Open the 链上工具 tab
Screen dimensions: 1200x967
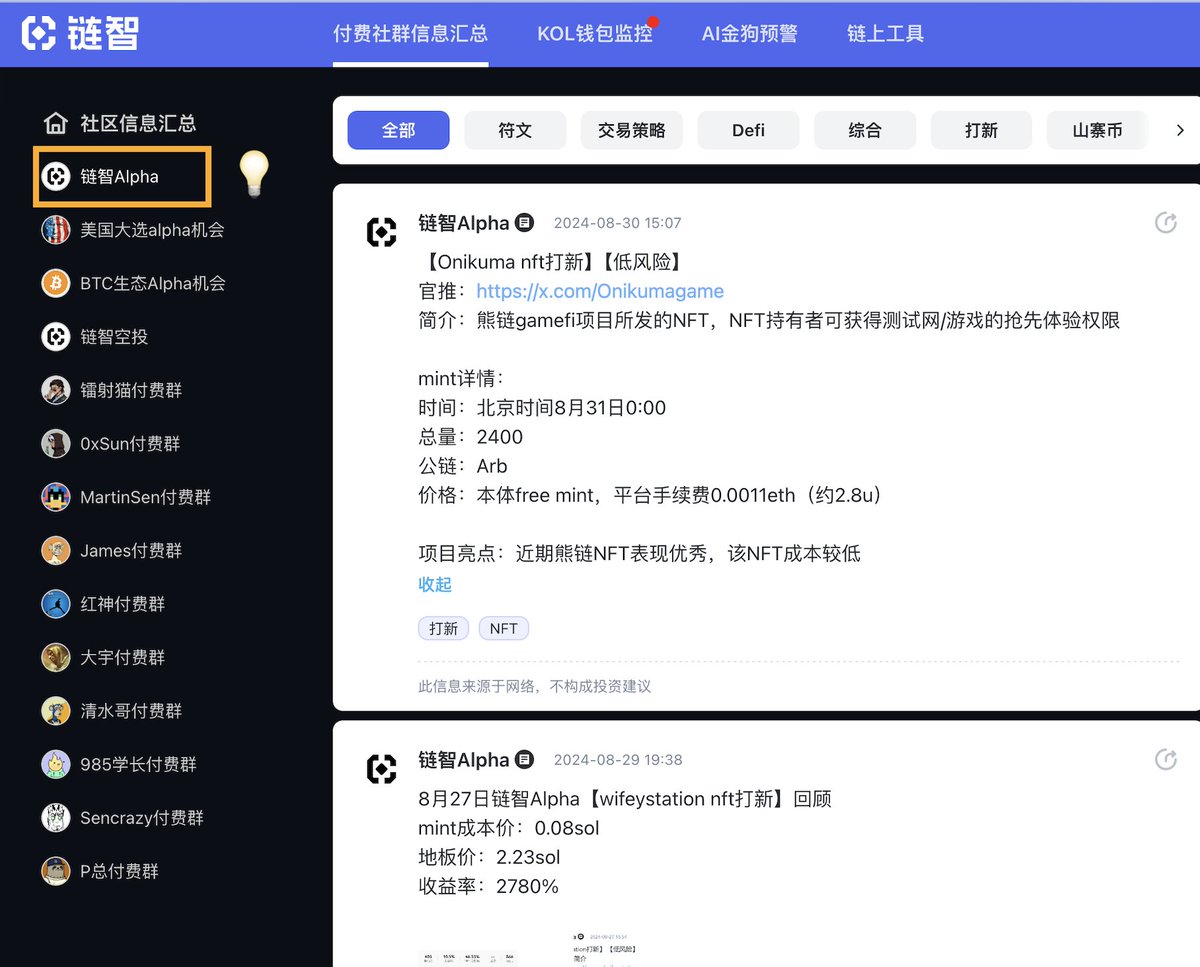click(886, 34)
